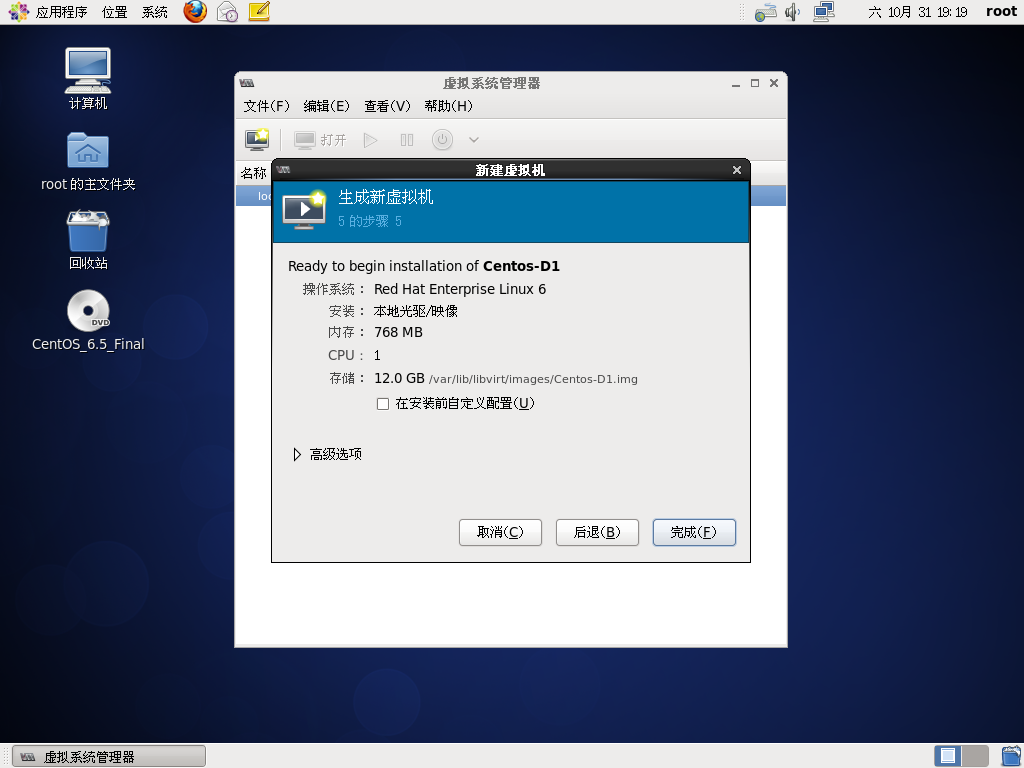This screenshot has width=1024, height=768.
Task: Click the Open (打开) toolbar button
Action: (320, 140)
